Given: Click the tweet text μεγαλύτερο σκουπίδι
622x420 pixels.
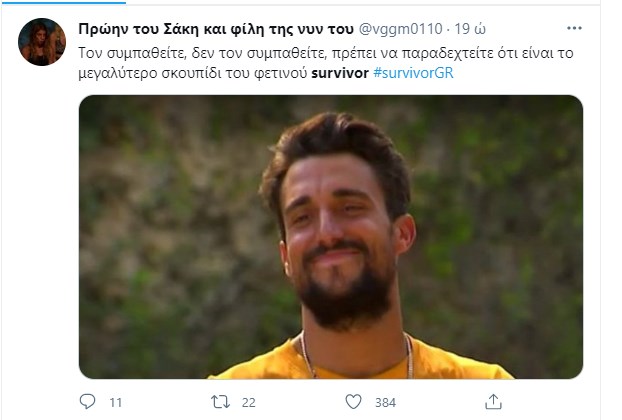Looking at the screenshot, I should click(150, 74).
